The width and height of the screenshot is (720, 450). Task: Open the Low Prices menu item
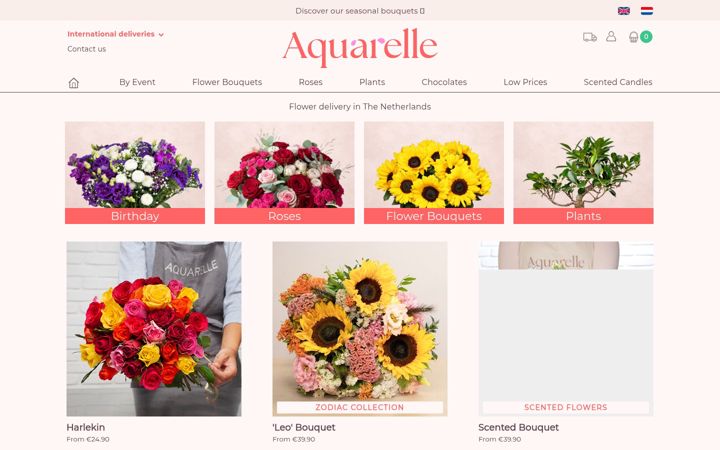coord(525,82)
